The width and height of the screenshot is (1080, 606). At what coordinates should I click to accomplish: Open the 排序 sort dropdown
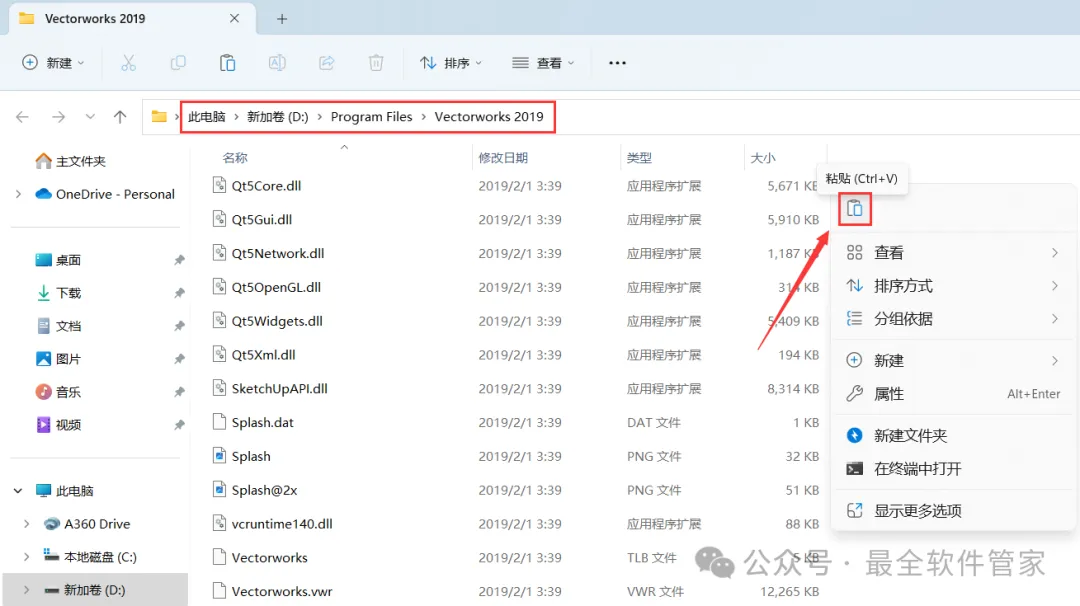(x=451, y=63)
